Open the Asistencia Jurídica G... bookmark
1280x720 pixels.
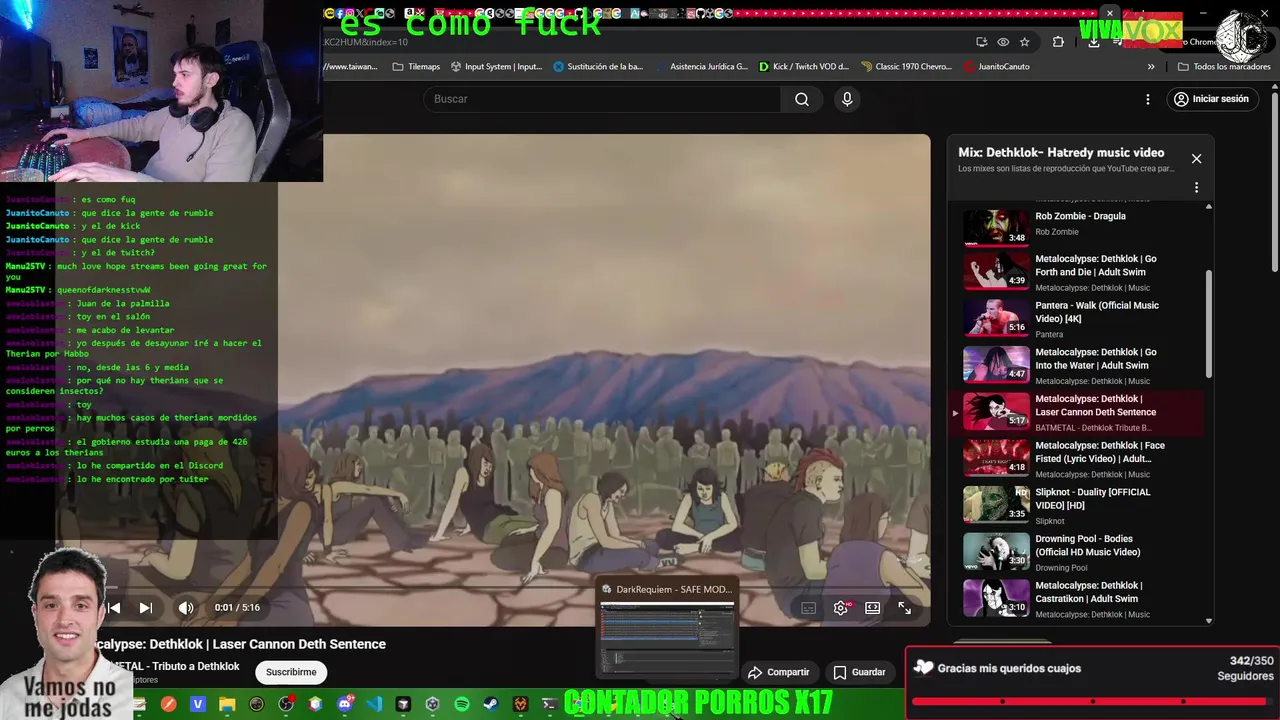[x=701, y=67]
